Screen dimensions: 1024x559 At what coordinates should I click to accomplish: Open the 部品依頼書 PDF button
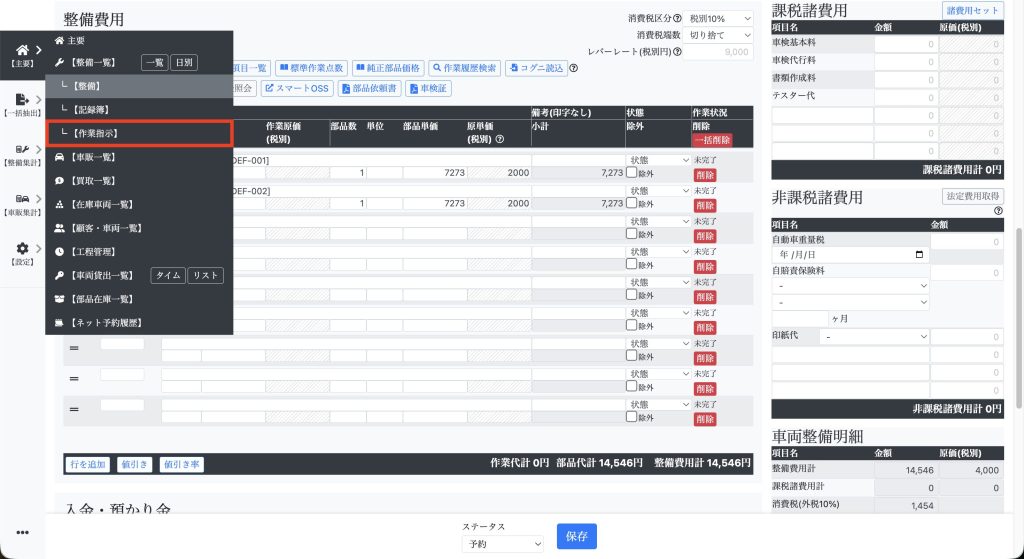(369, 88)
